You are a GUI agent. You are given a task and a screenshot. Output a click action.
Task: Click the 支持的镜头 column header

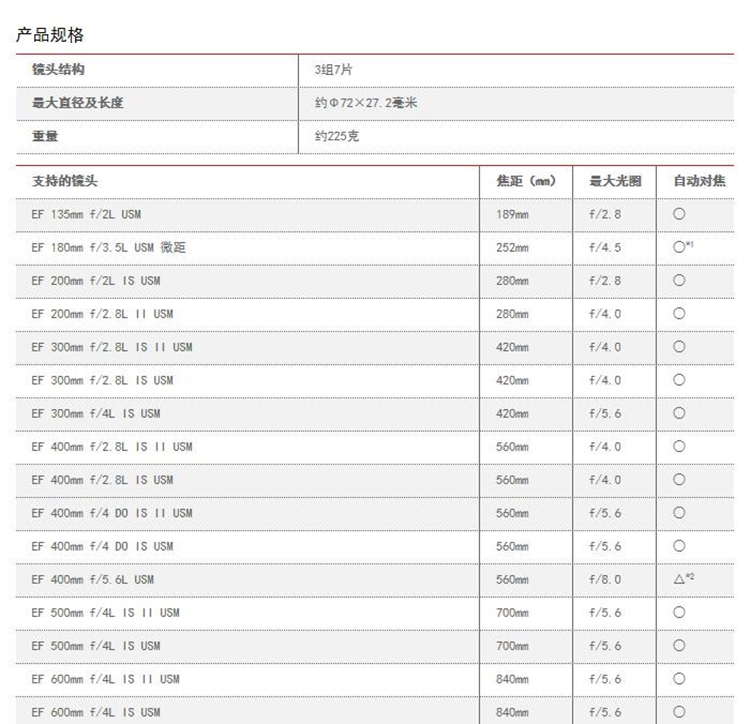pos(65,181)
